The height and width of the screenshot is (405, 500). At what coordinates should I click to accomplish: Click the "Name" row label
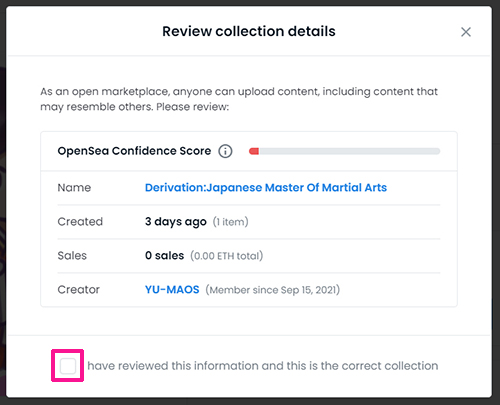pyautogui.click(x=74, y=188)
